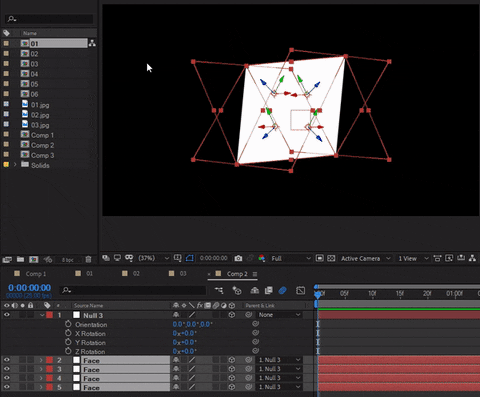Toggle Motion Blur icon in timeline header

pos(282,290)
